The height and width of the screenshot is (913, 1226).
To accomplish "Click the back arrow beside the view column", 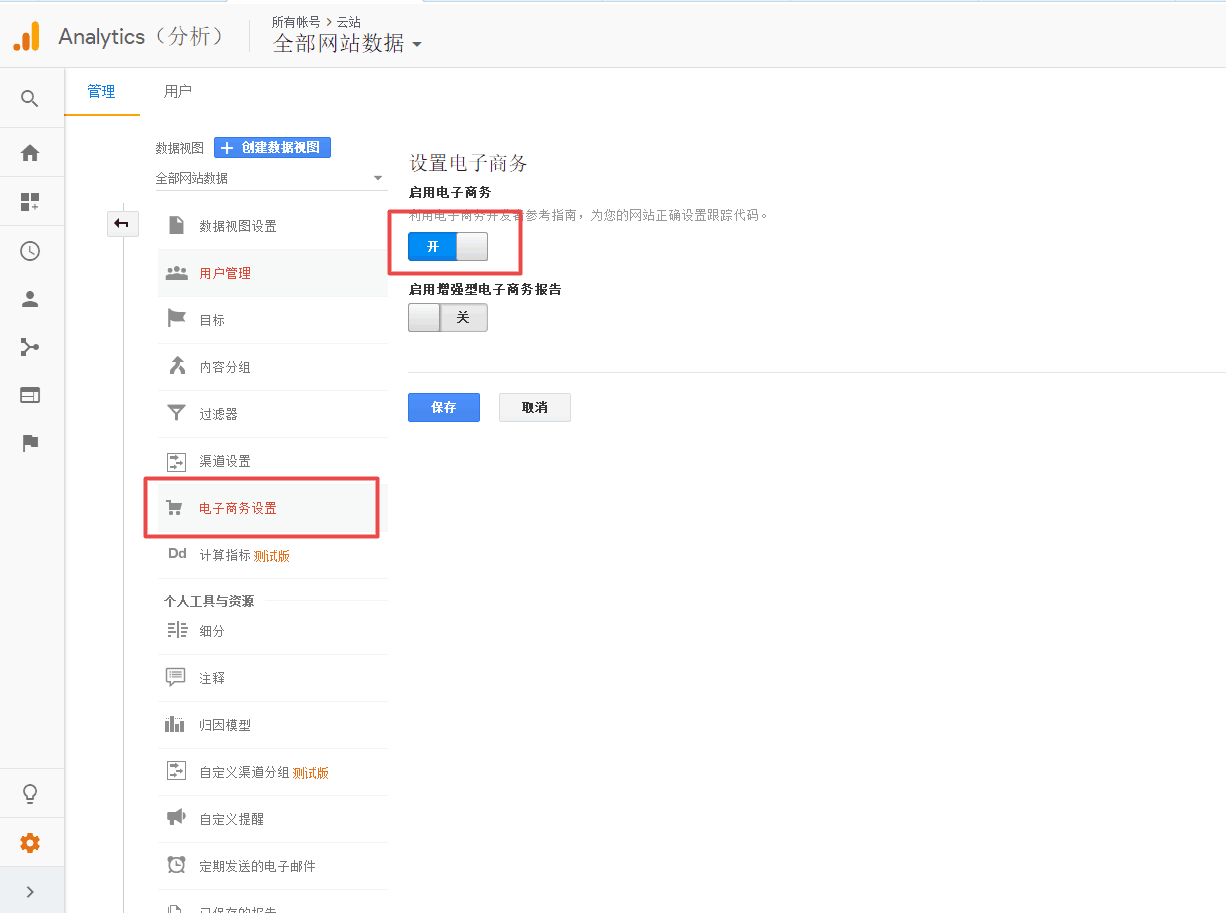I will coord(122,224).
